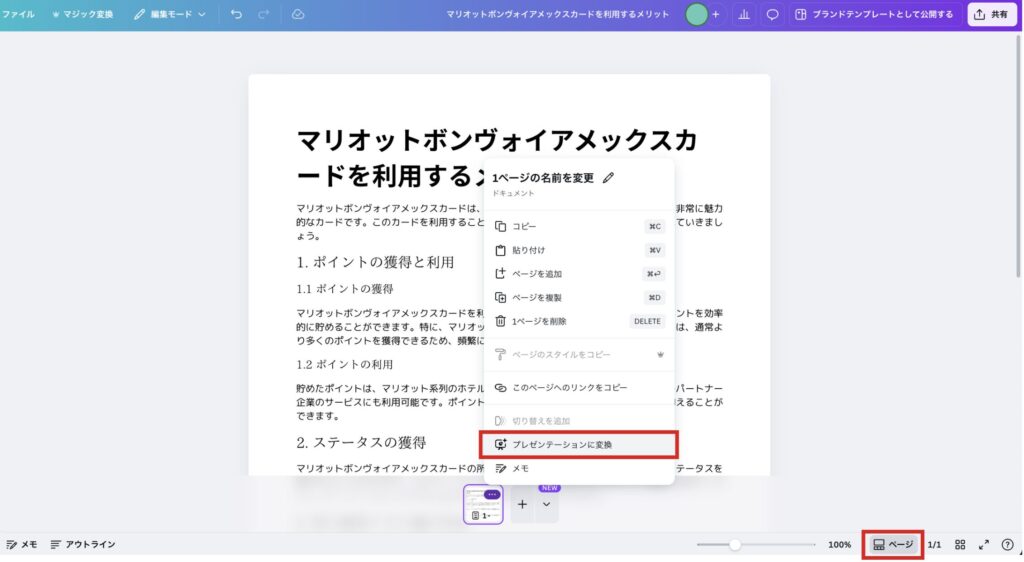Viewport: 1024px width, 562px height.
Task: Click 切り替えを追加 menu entry
Action: point(579,420)
